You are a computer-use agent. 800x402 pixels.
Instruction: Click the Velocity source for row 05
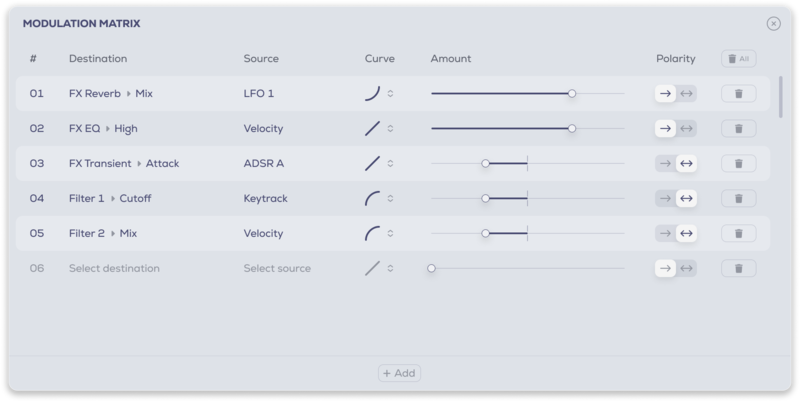tap(263, 234)
